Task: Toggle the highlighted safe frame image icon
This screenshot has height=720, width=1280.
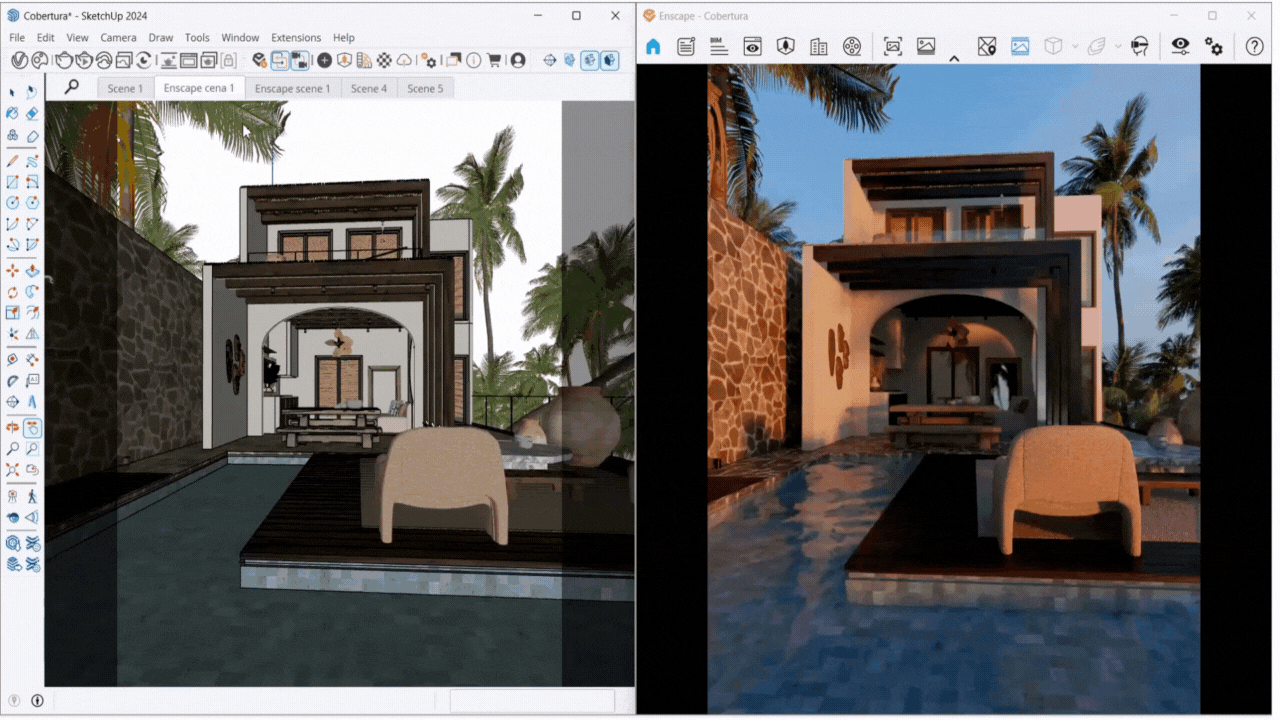Action: [x=1020, y=46]
